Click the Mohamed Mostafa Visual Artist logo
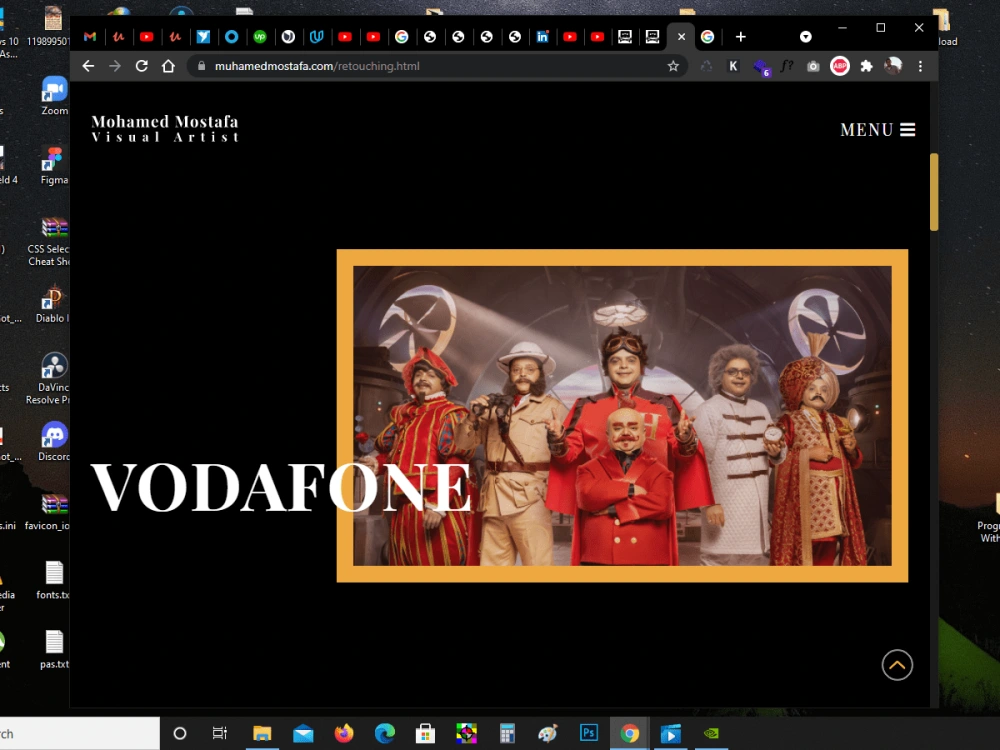The width and height of the screenshot is (1000, 750). (x=165, y=128)
